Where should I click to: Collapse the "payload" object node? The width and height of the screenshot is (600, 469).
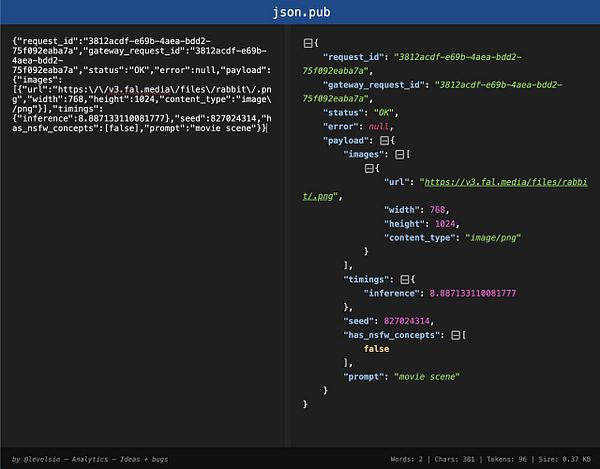click(x=384, y=141)
